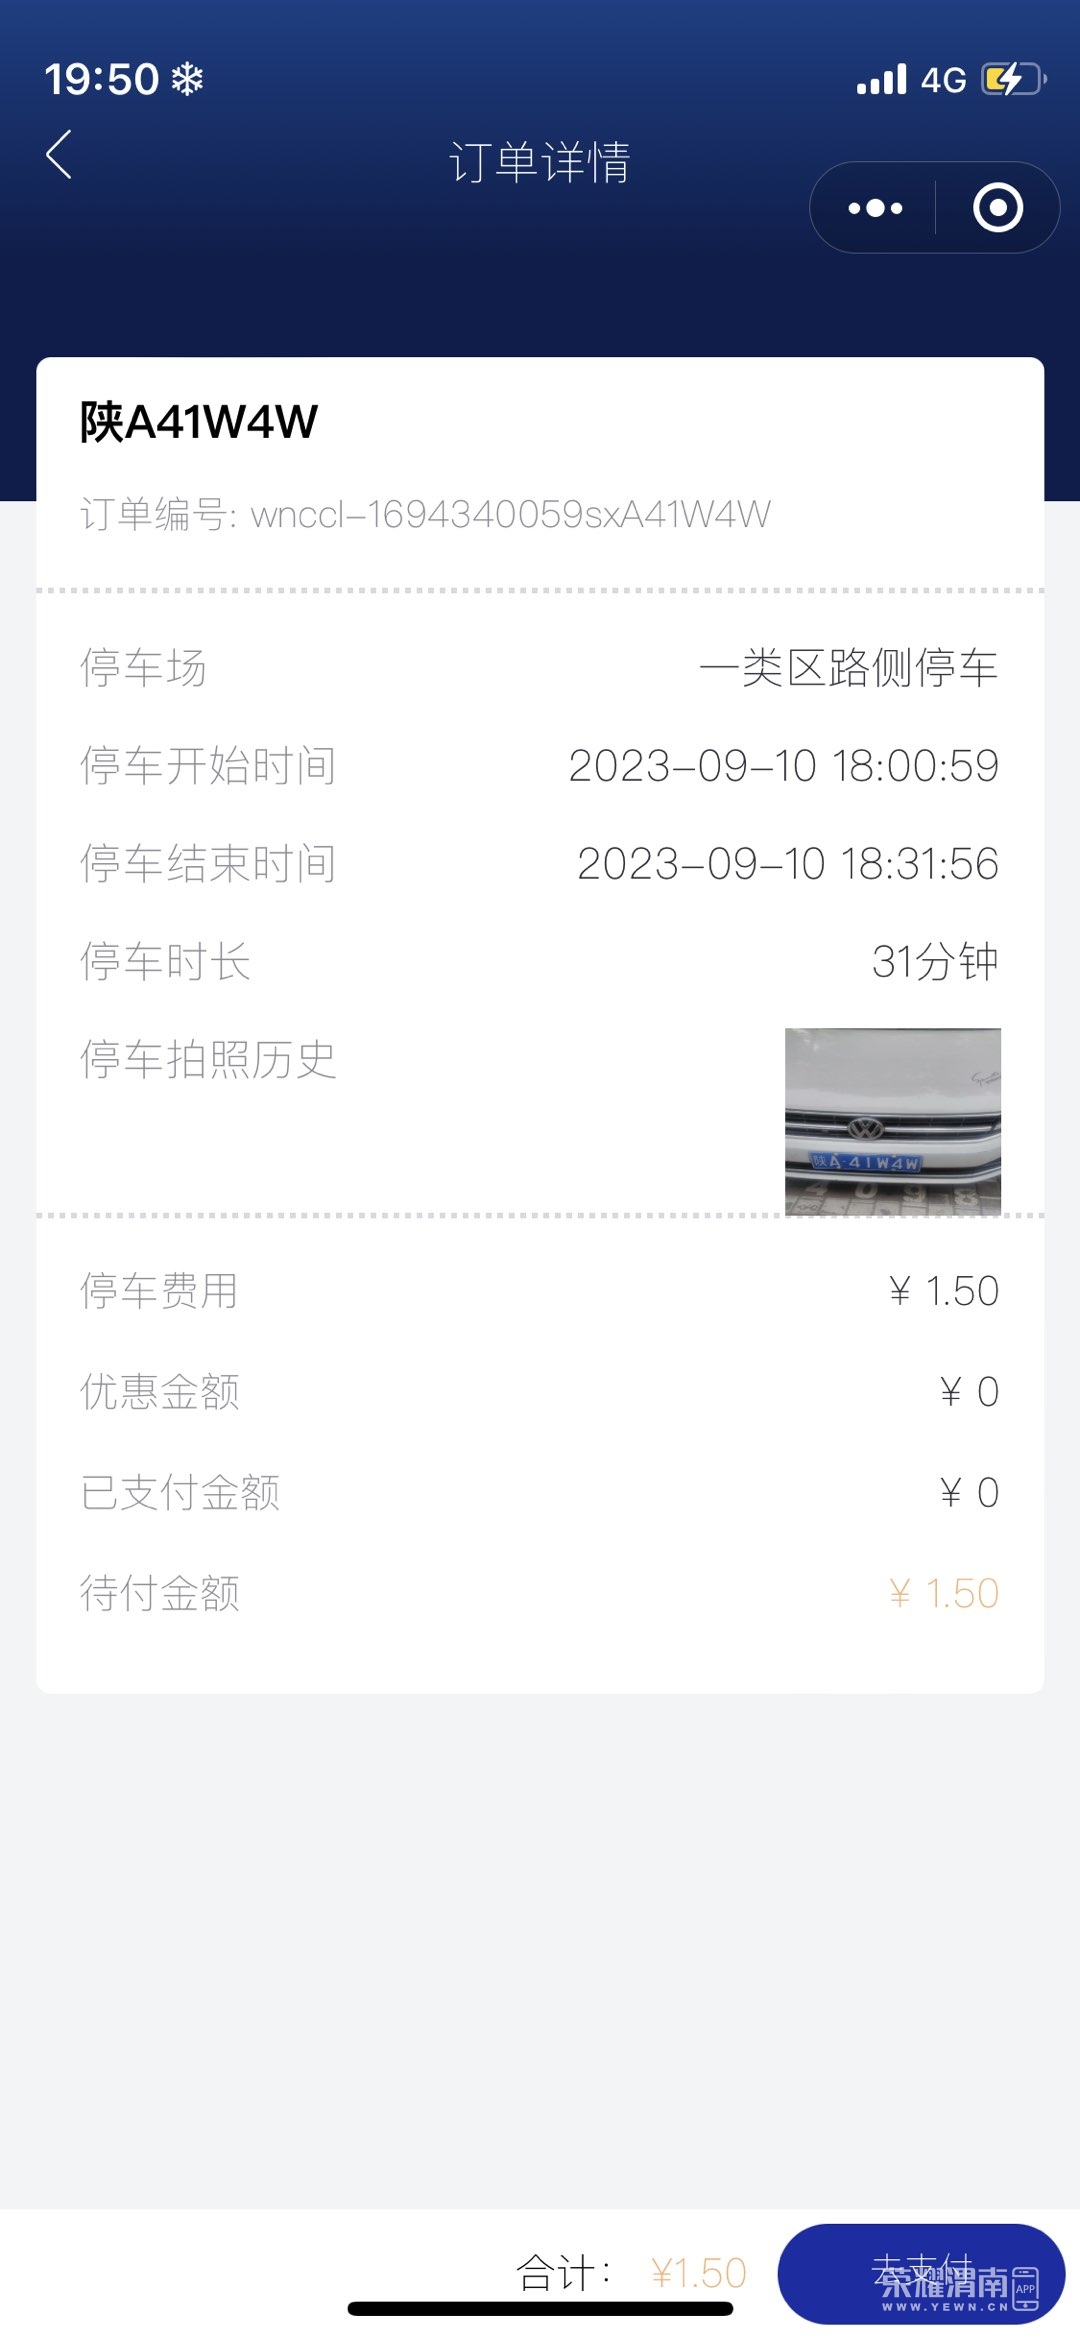Tap the snowflake icon beside the time
This screenshot has height=2339, width=1080.
[x=187, y=79]
